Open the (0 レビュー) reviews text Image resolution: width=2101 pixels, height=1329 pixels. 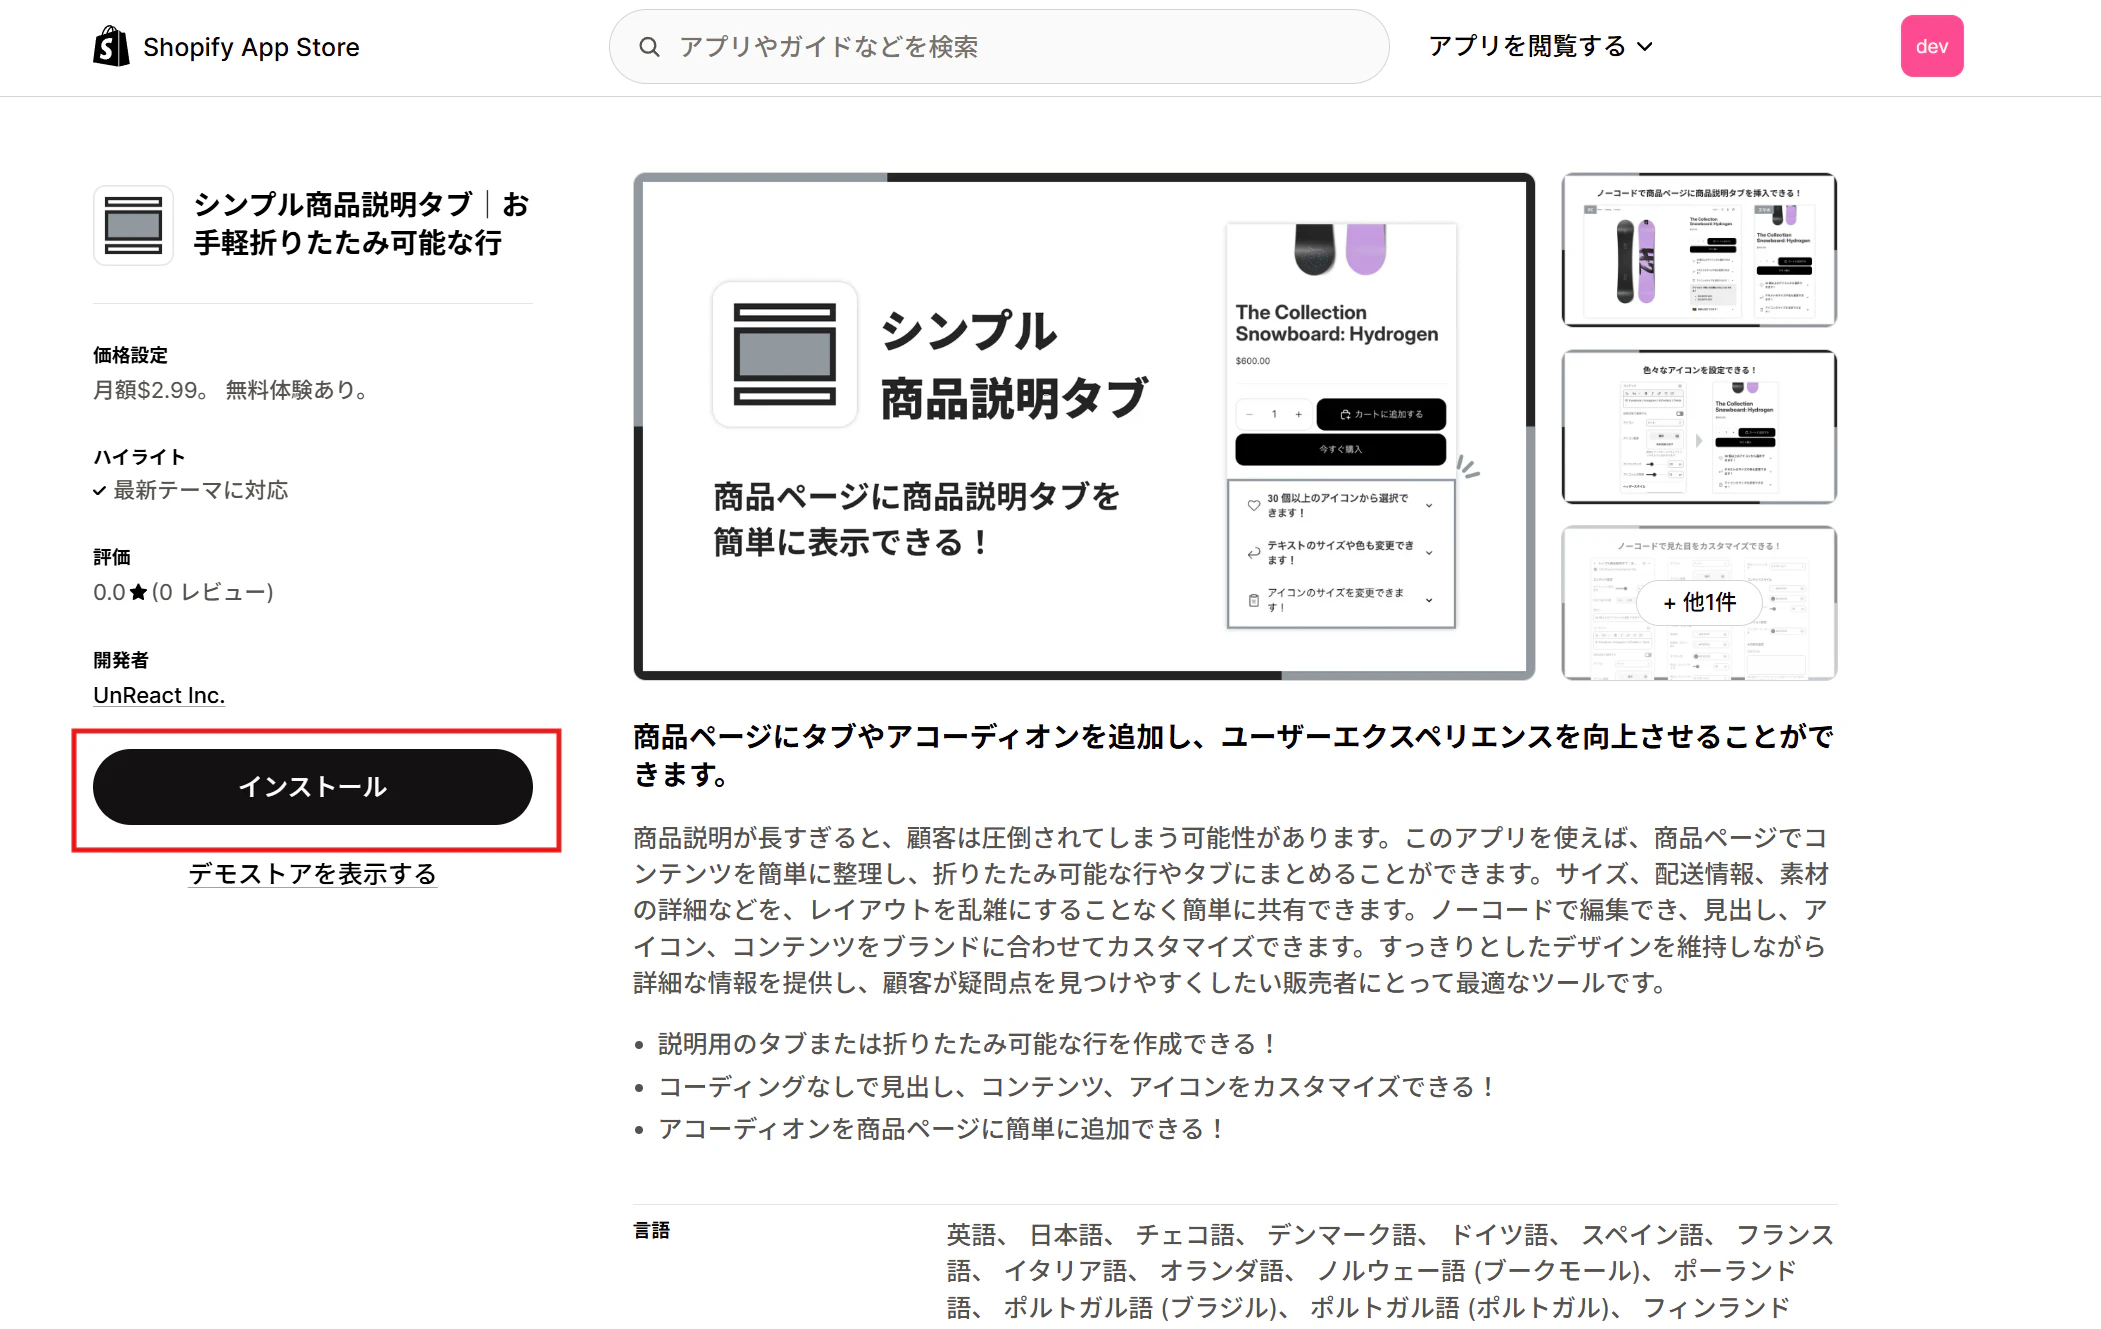pyautogui.click(x=213, y=592)
